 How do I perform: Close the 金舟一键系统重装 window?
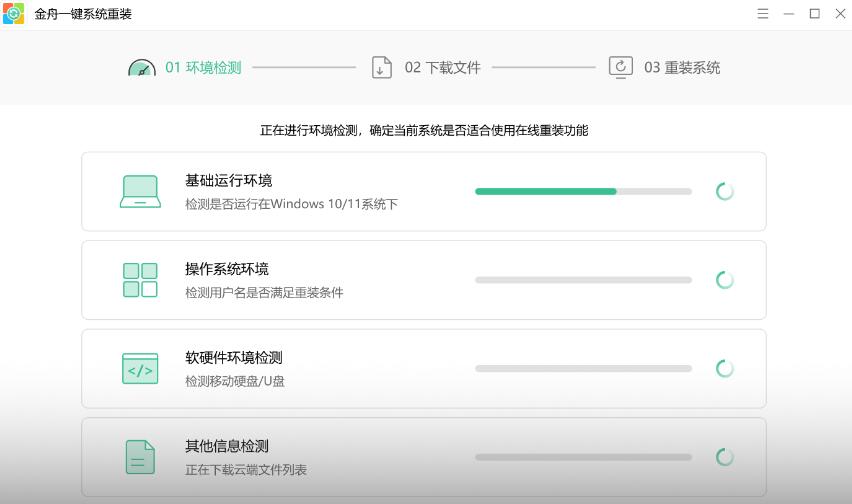pos(840,14)
